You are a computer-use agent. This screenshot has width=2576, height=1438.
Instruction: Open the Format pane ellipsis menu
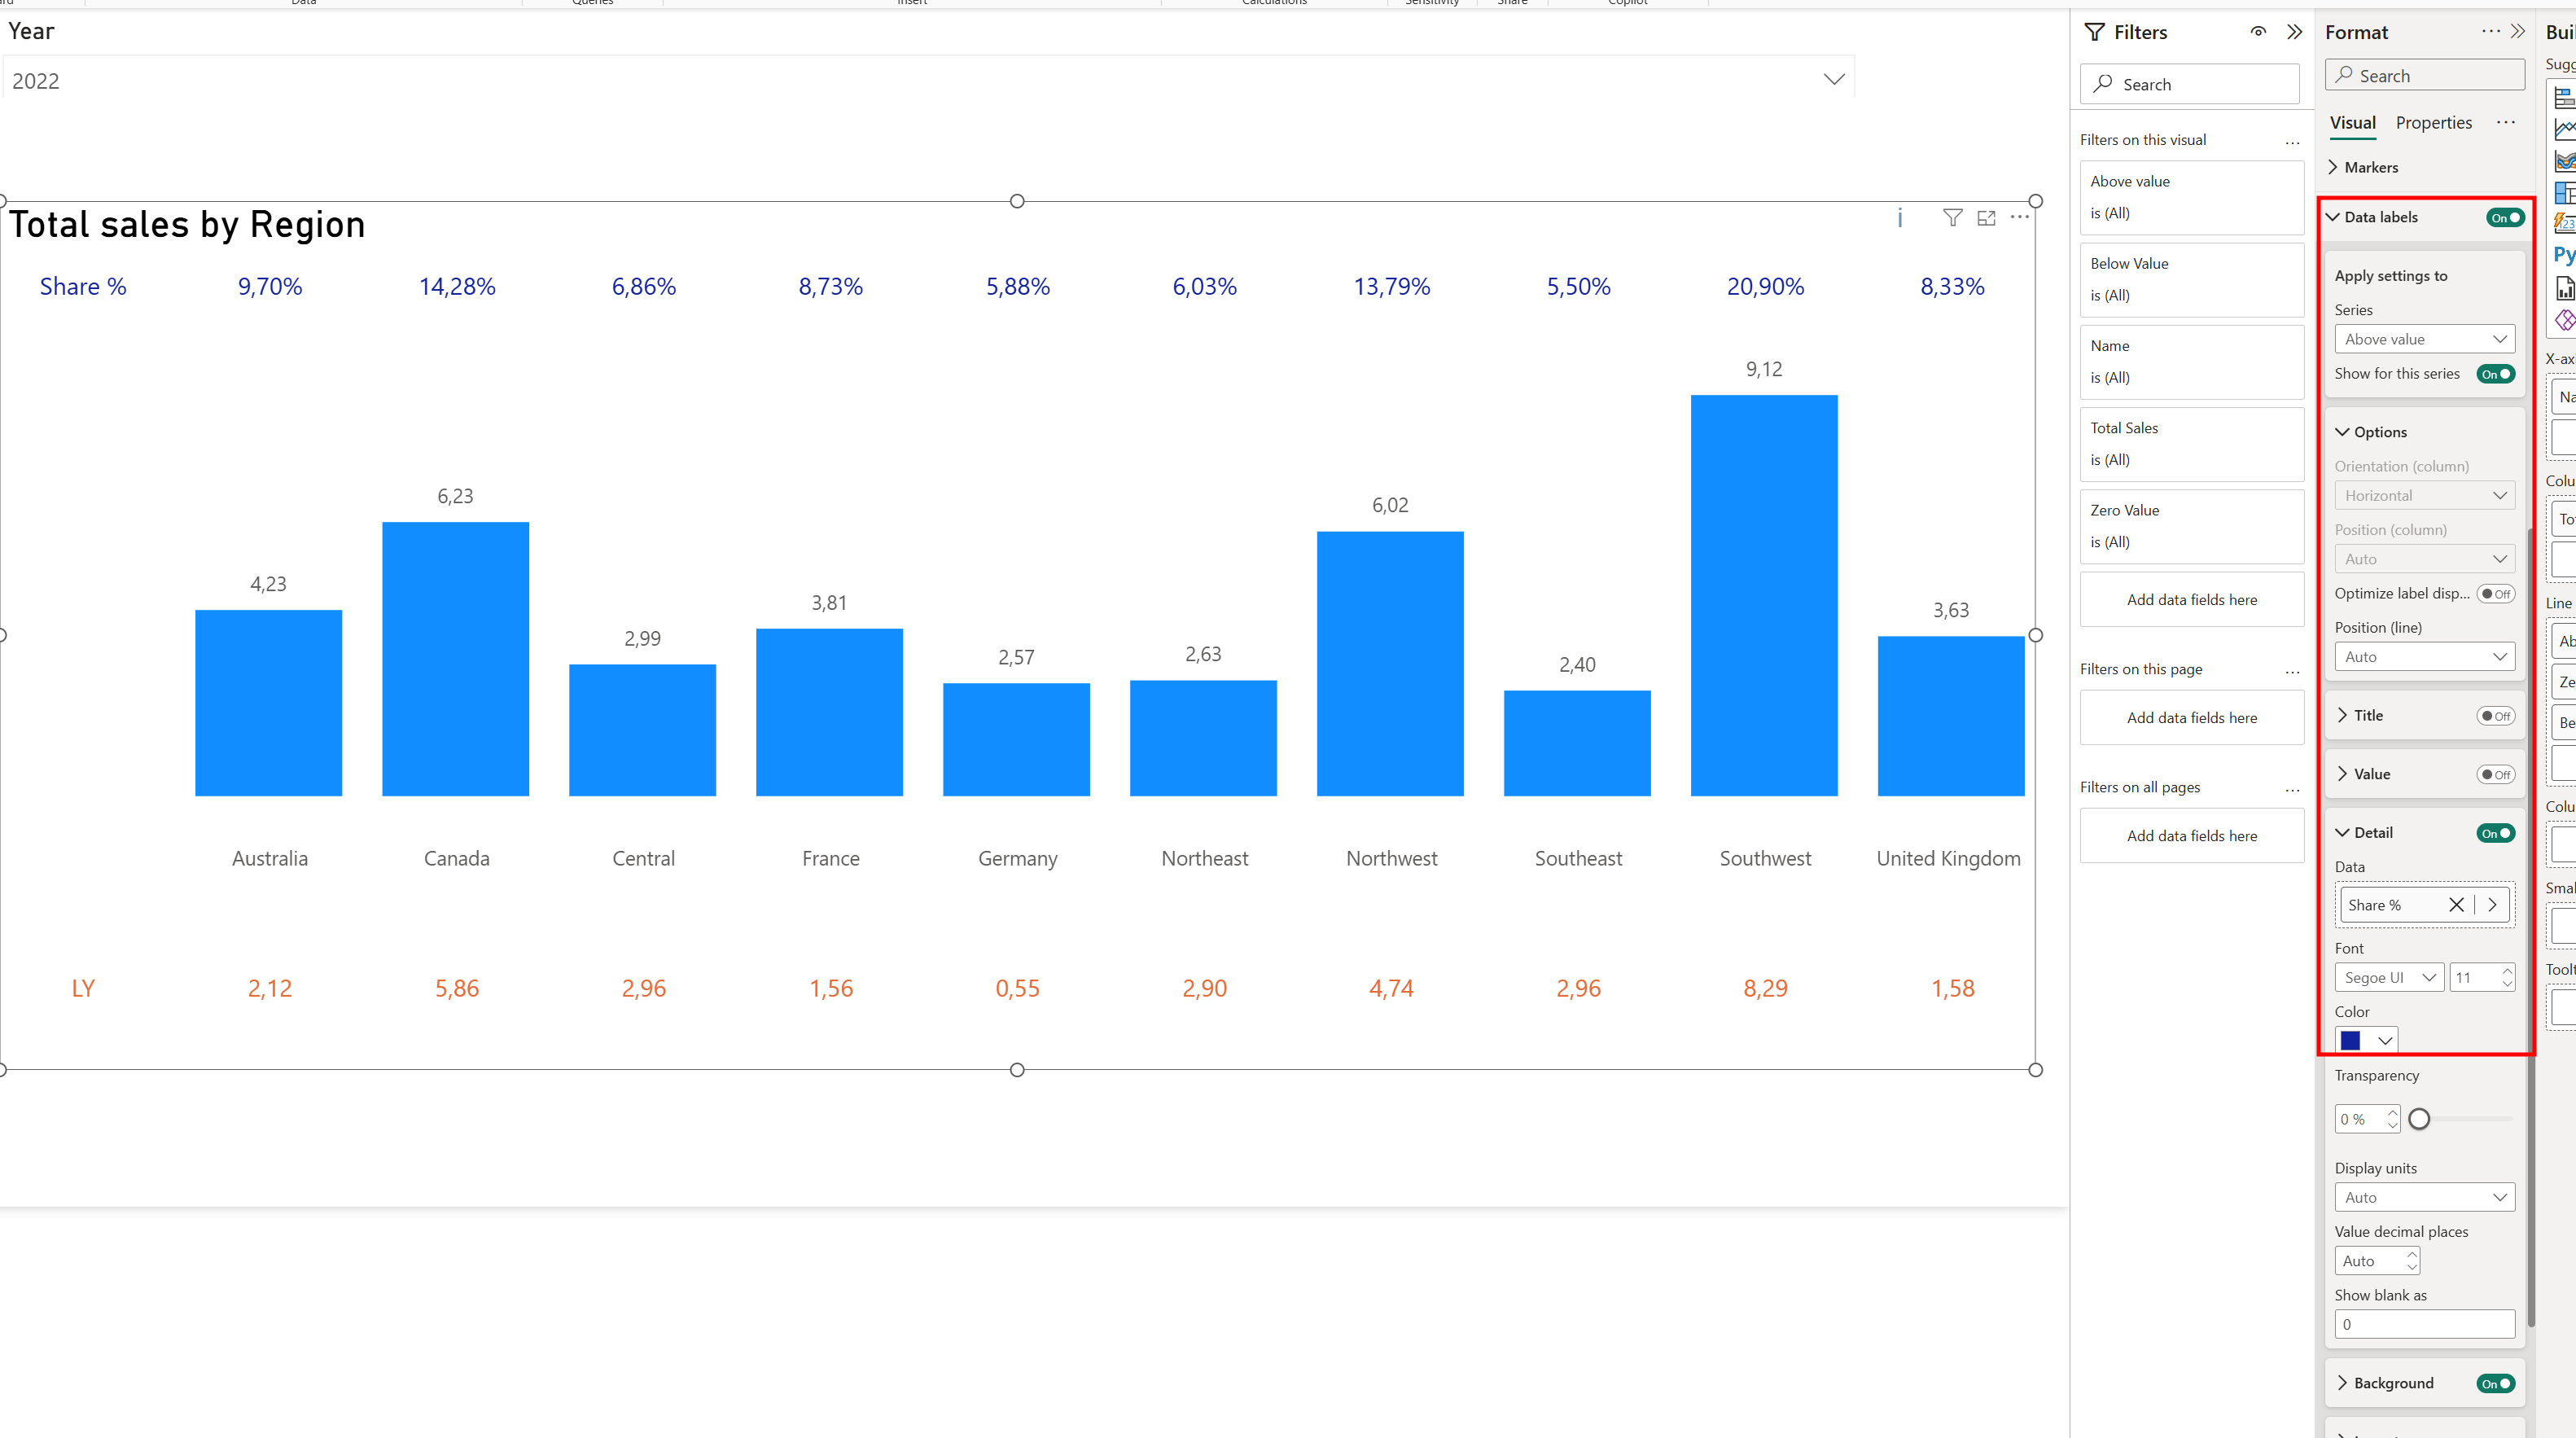(2490, 32)
